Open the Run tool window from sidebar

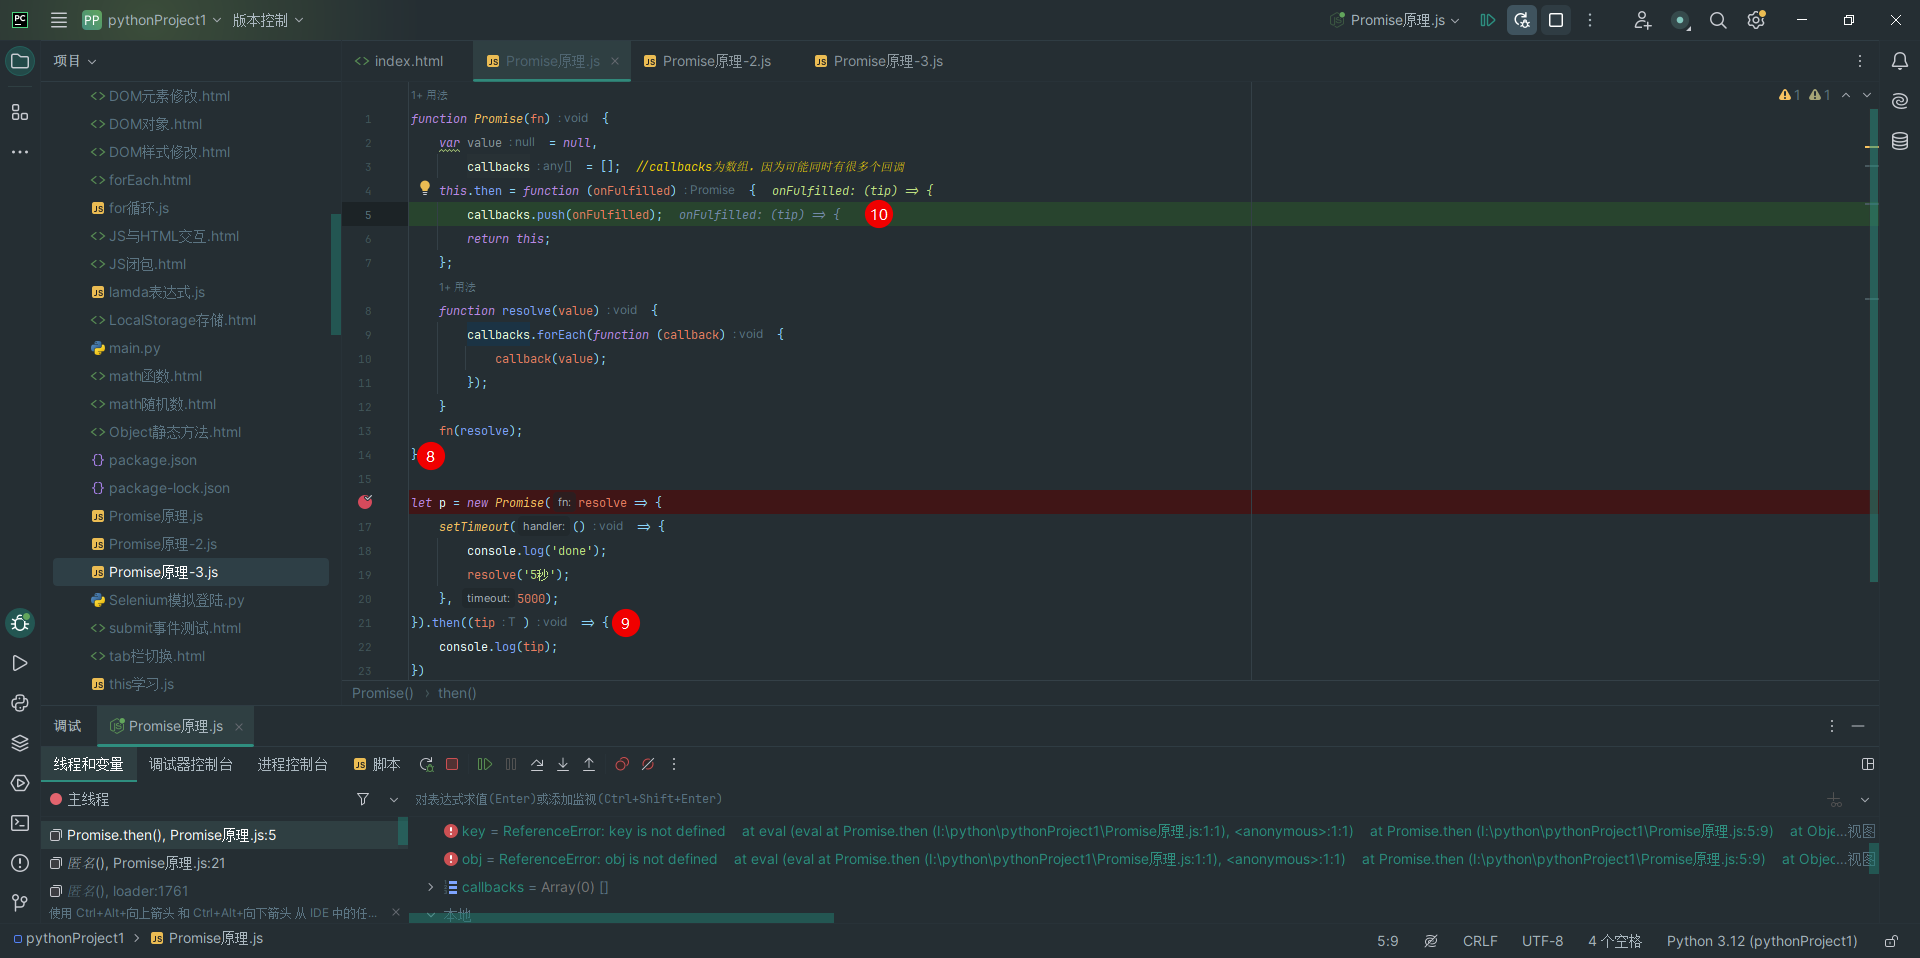20,663
